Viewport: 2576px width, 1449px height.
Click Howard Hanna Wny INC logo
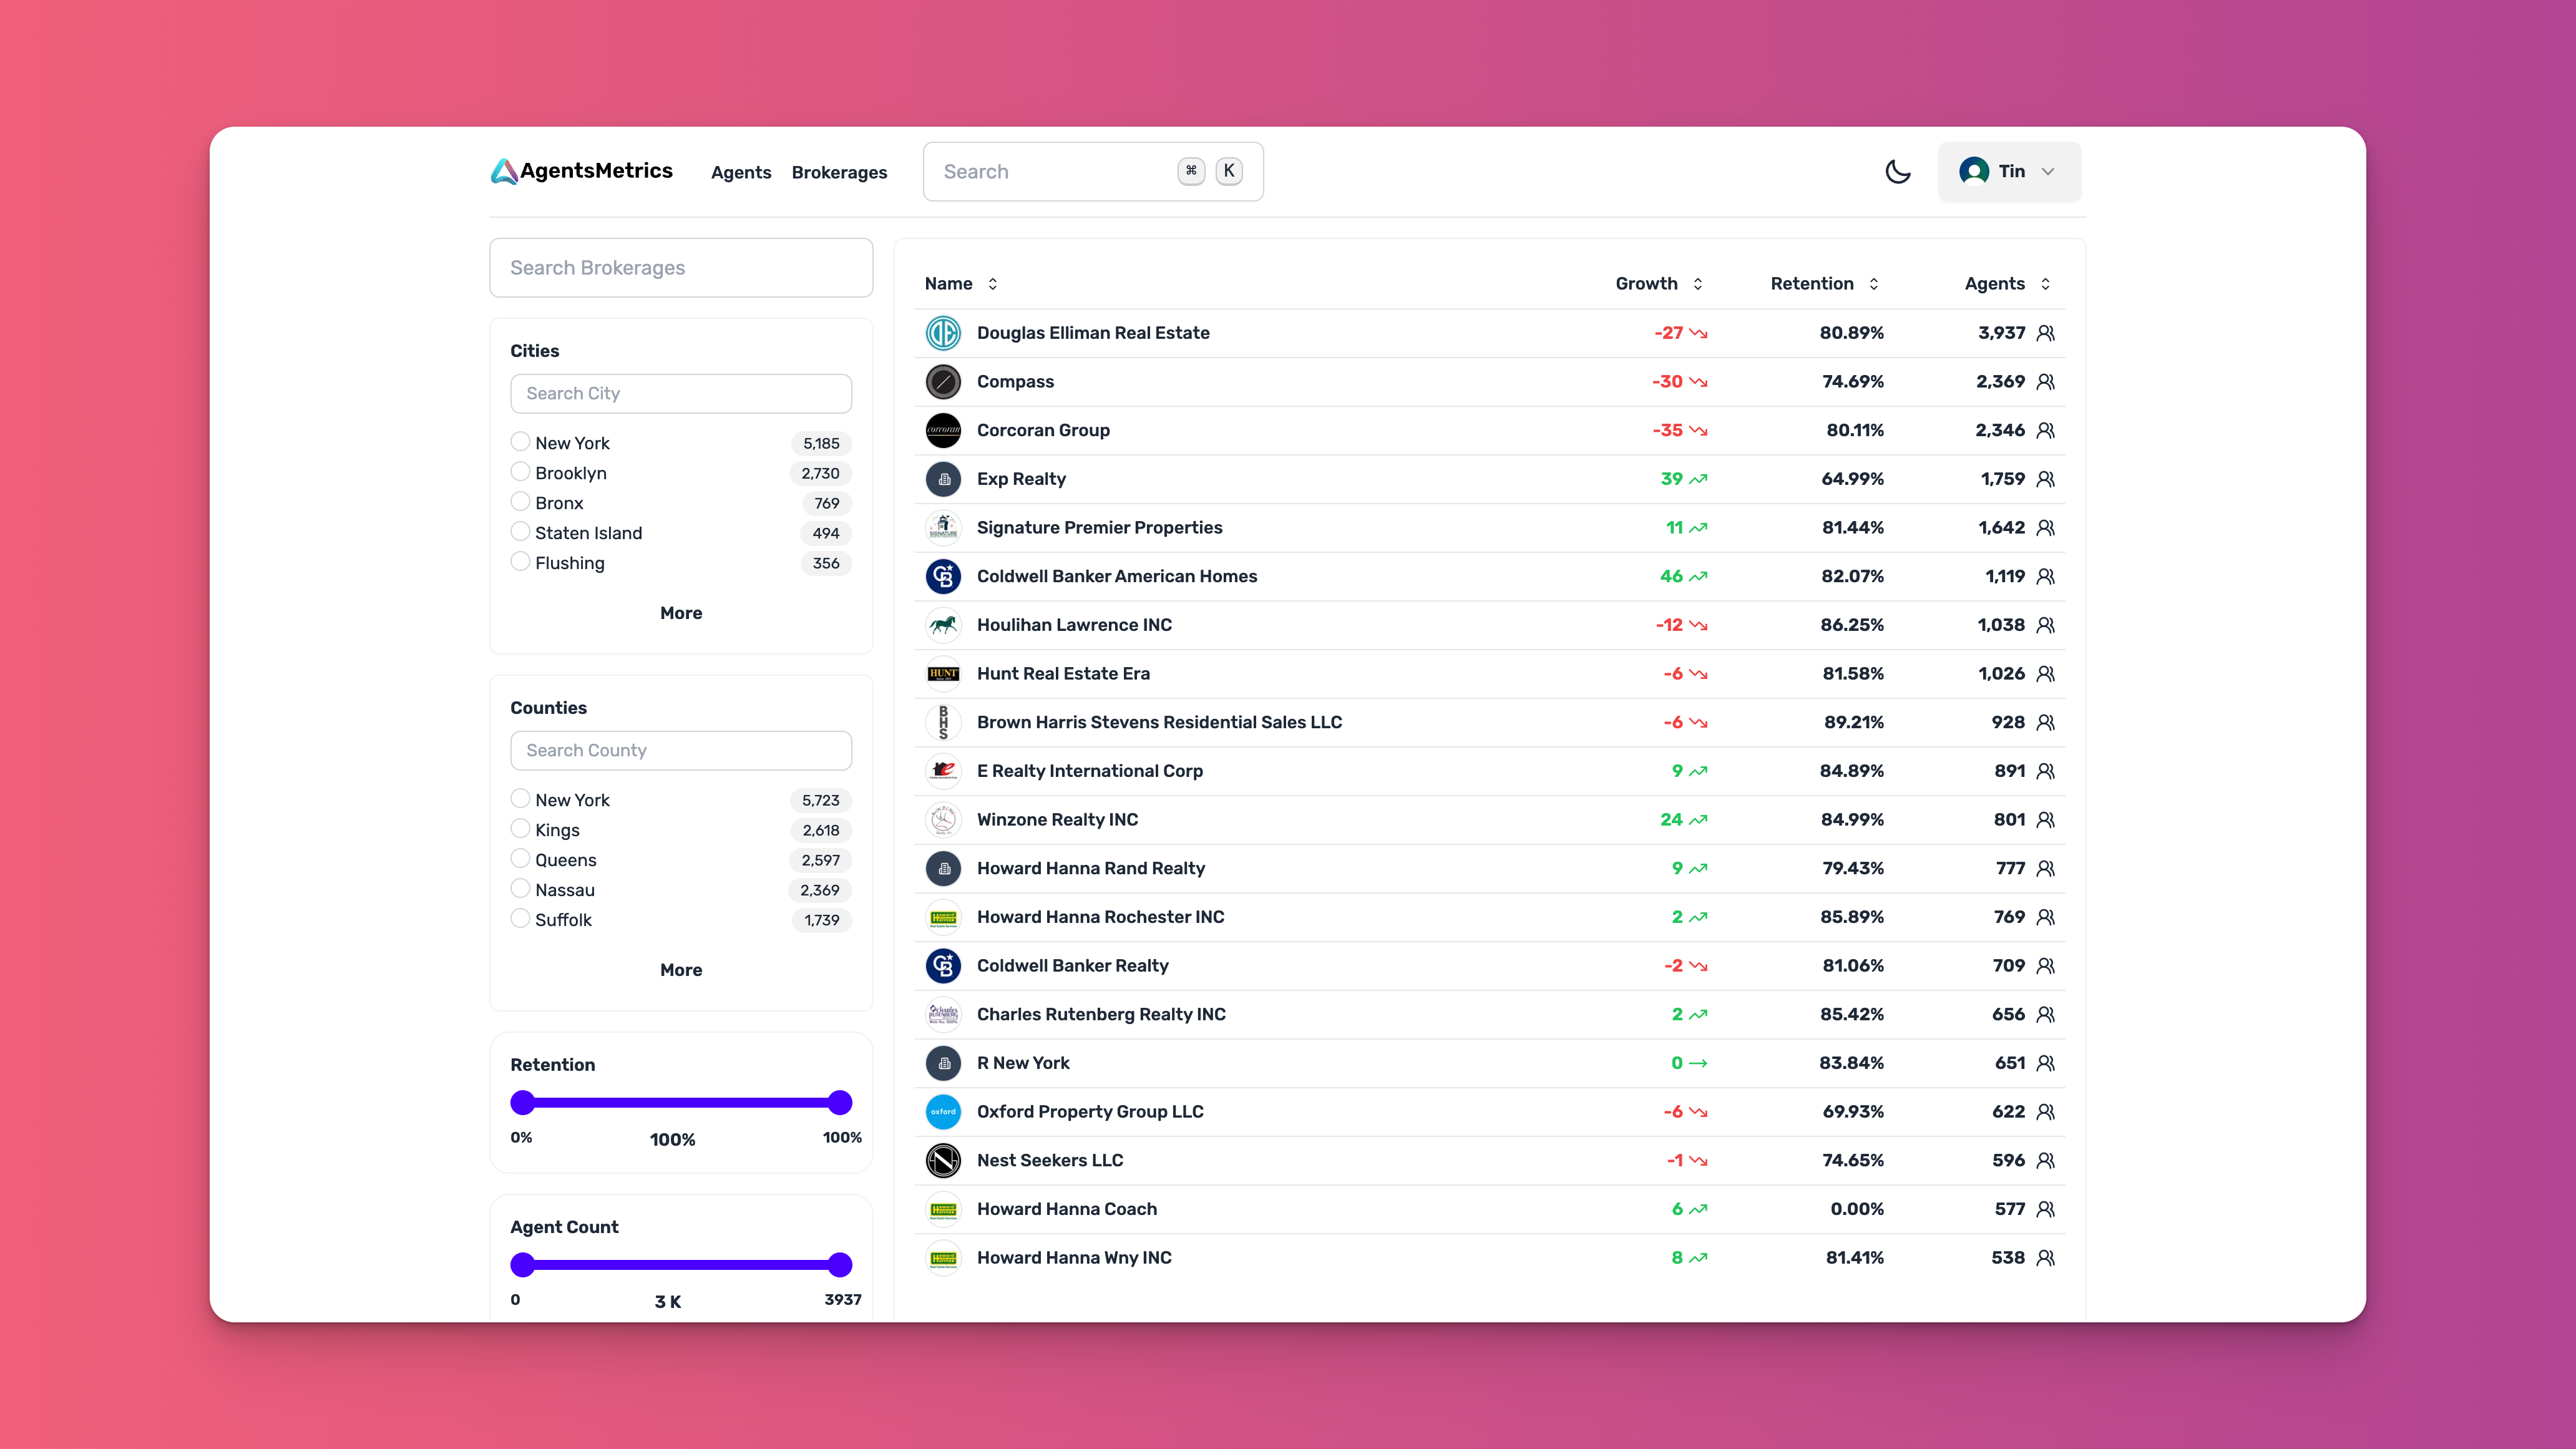[943, 1257]
